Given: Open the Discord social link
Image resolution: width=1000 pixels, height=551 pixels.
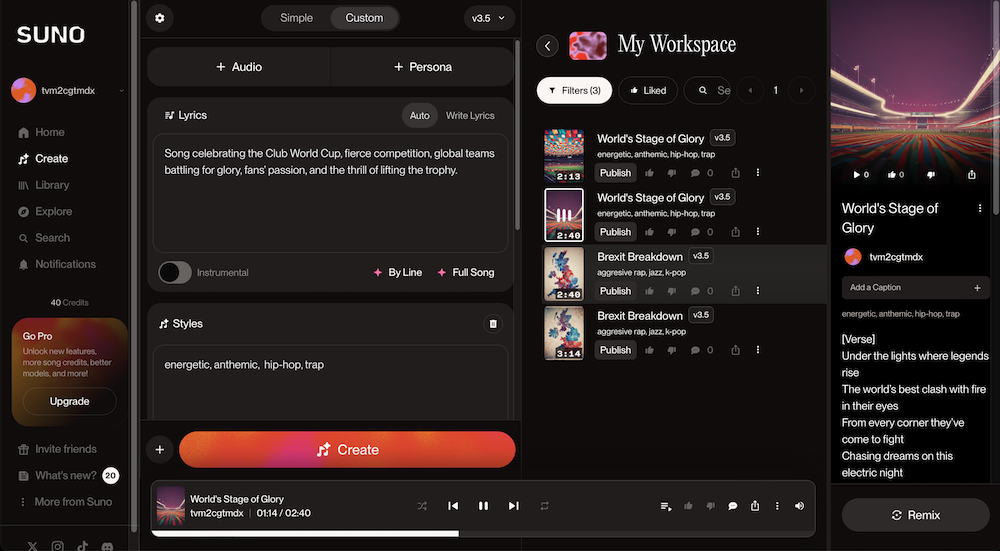Looking at the screenshot, I should 107,546.
